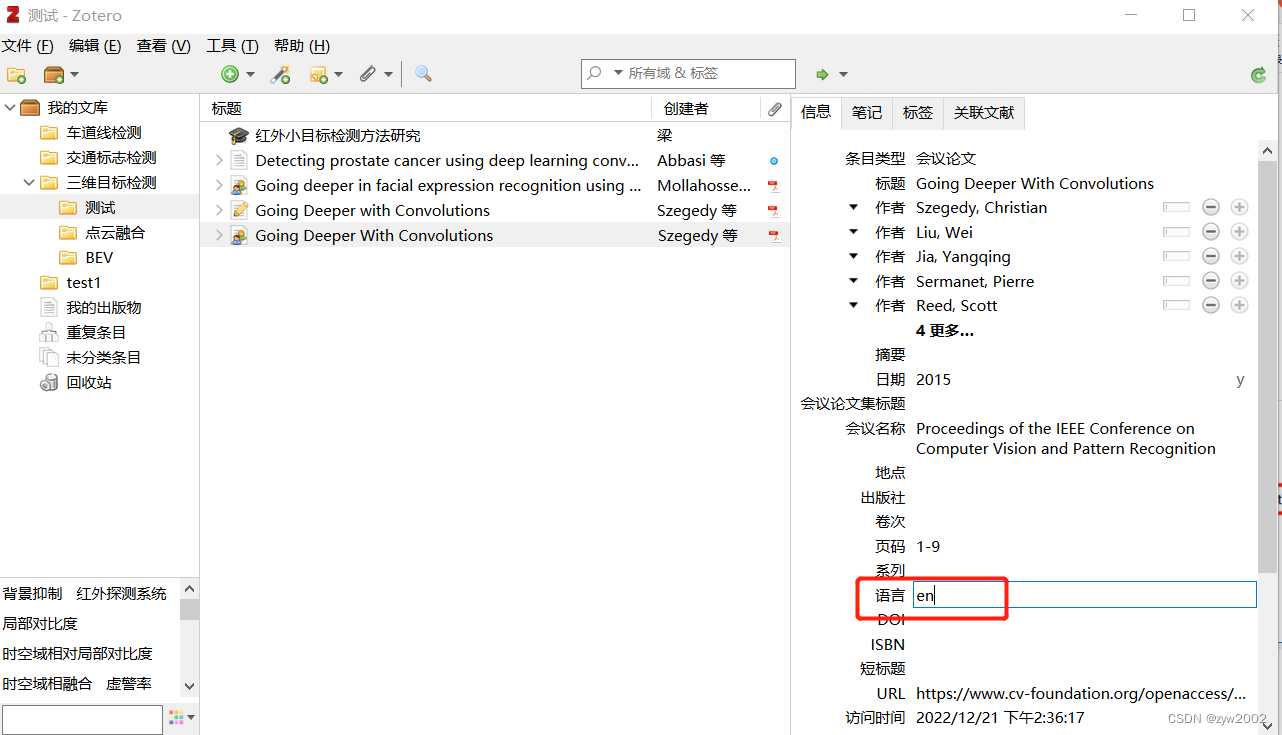Click the Add Attachment paperclip icon
This screenshot has width=1282, height=735.
[x=367, y=74]
